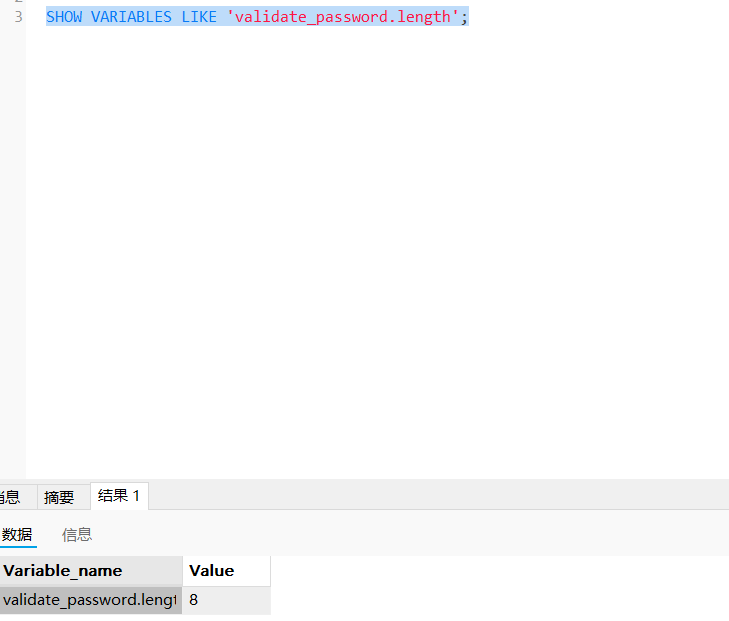Switch to the 信息 info sub-tab

77,535
